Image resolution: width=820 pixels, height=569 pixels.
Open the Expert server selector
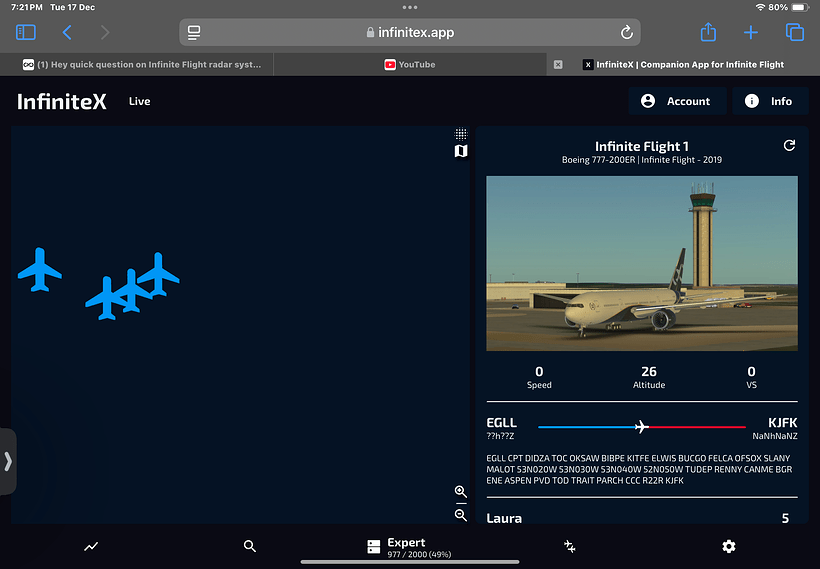409,547
